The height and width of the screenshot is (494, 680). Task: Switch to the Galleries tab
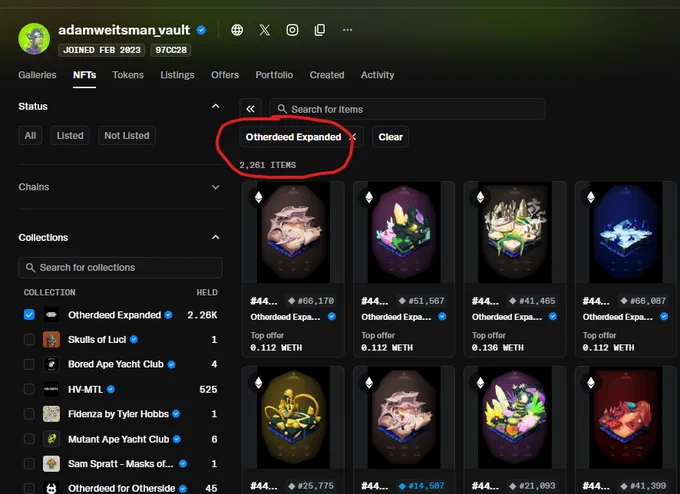pyautogui.click(x=37, y=75)
